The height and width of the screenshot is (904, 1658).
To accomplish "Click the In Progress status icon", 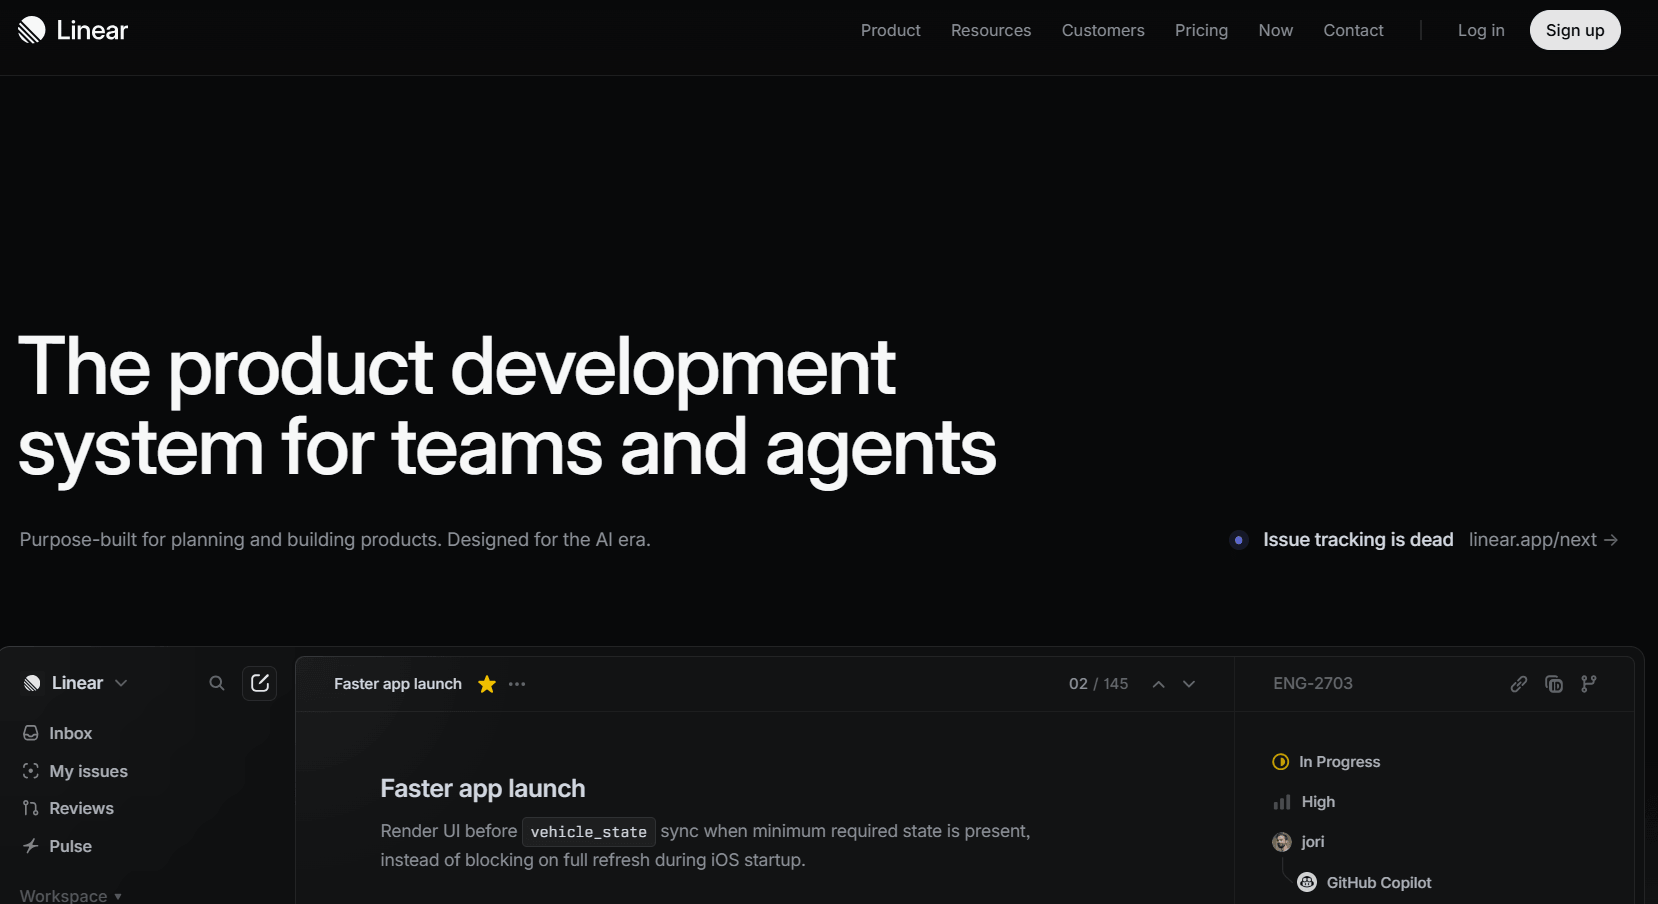I will pyautogui.click(x=1281, y=762).
